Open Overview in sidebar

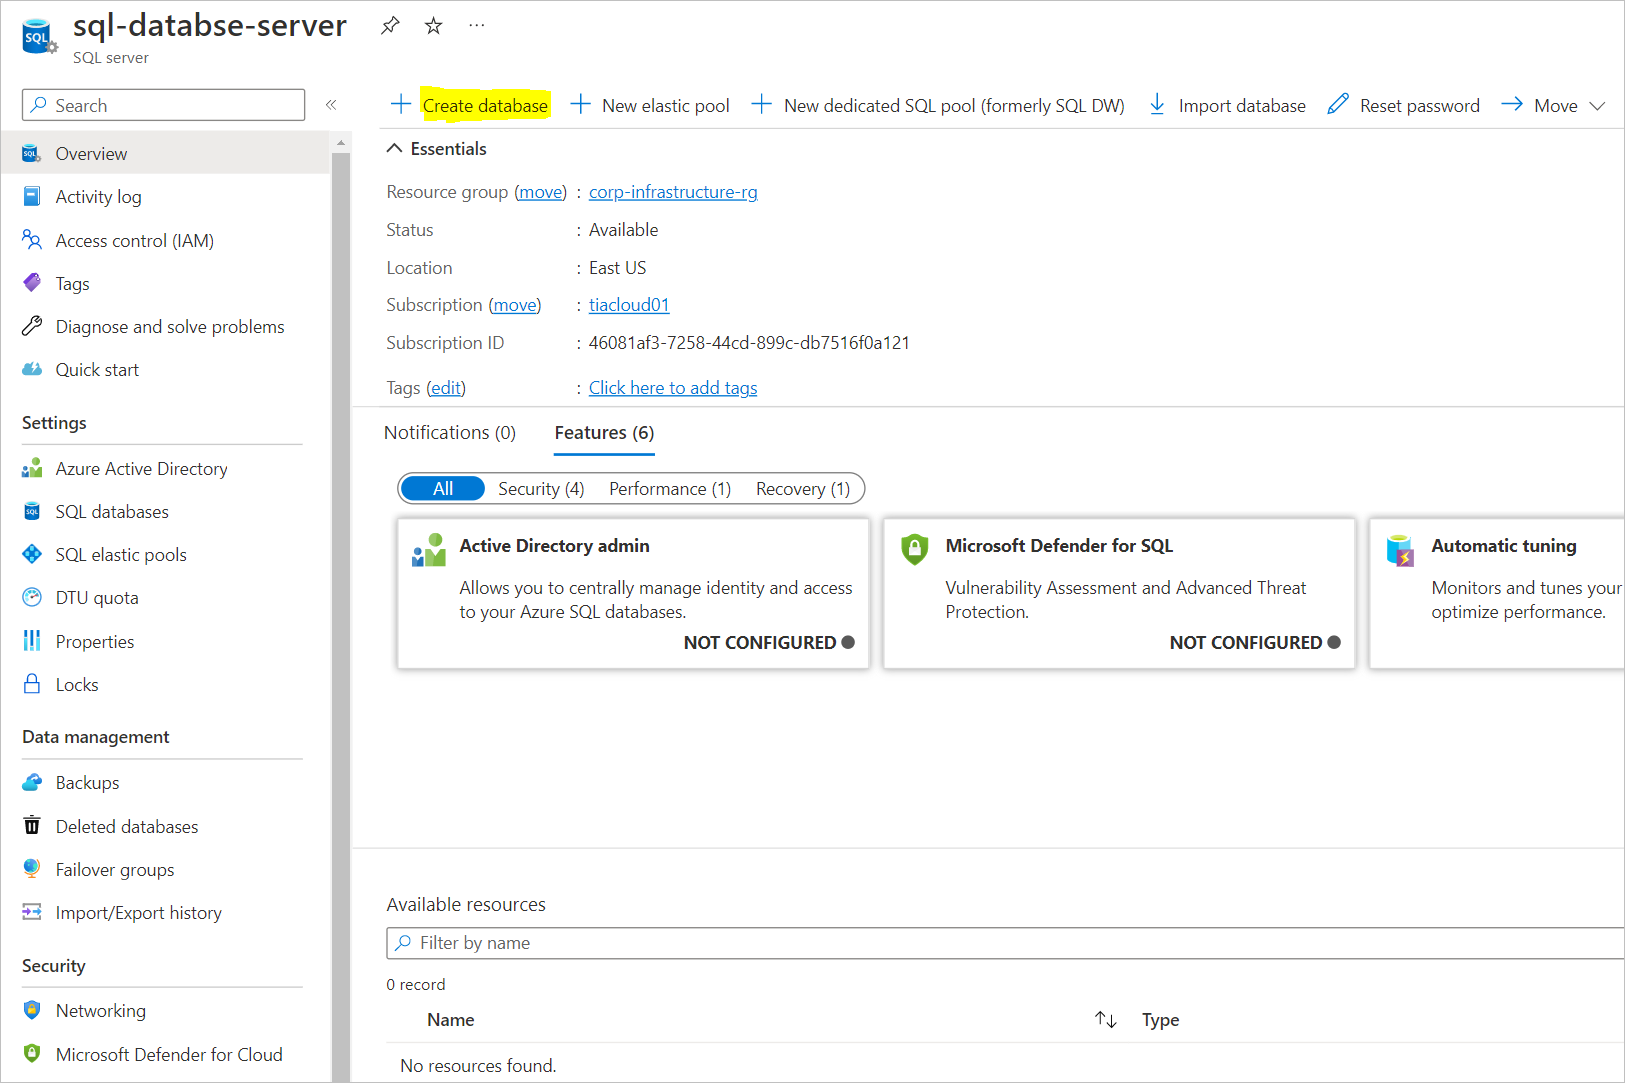166,153
